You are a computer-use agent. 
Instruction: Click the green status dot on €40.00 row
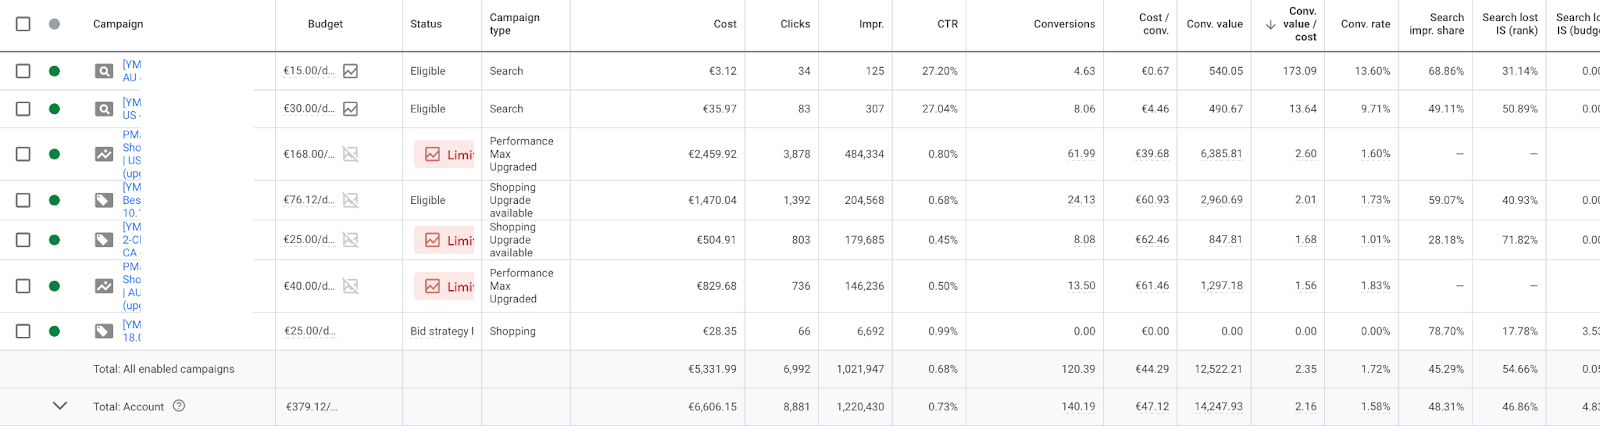click(54, 286)
